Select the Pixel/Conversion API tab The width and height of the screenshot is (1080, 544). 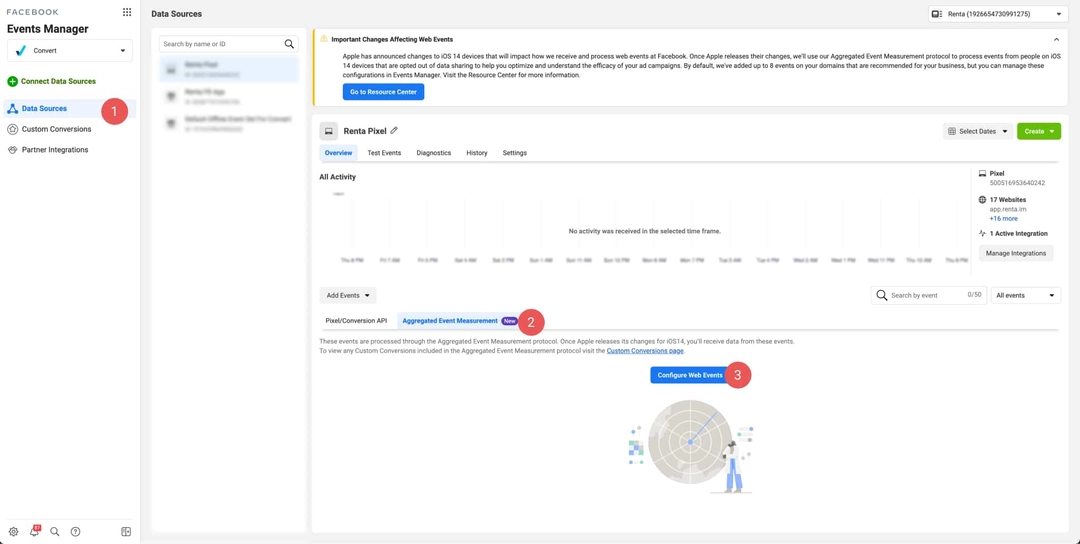356,321
